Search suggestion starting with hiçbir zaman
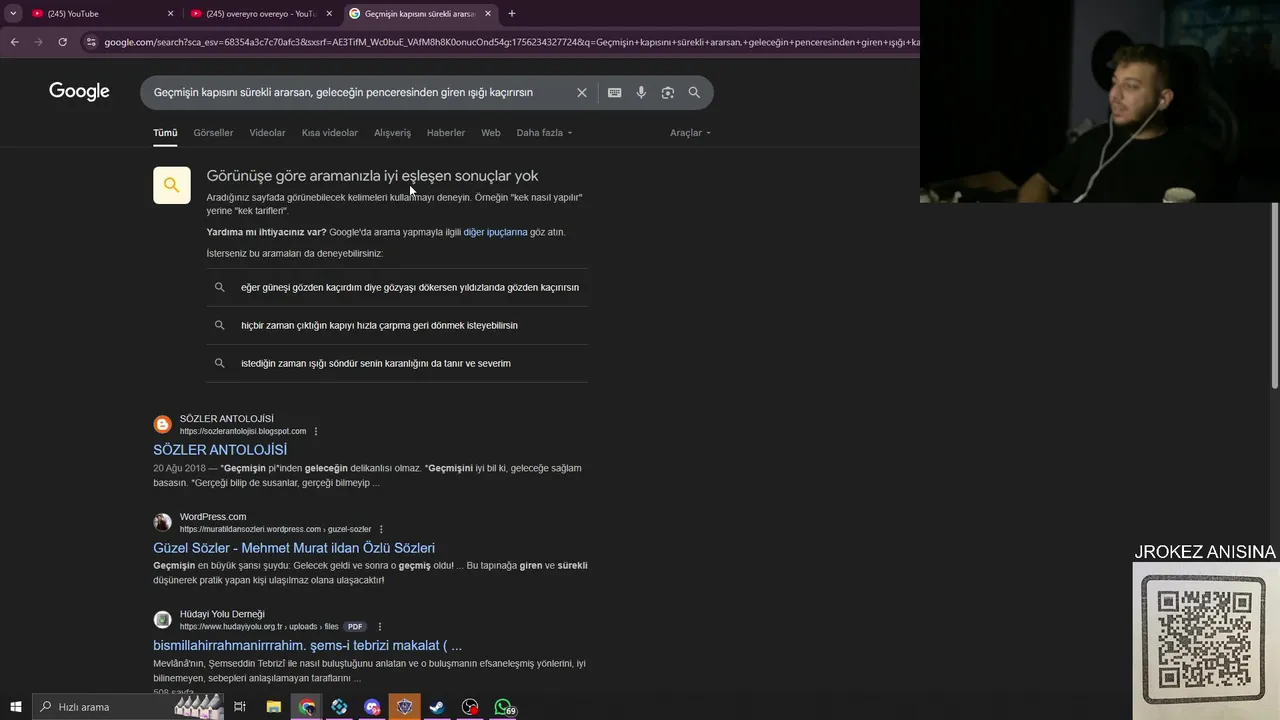Image resolution: width=1280 pixels, height=720 pixels. click(x=397, y=326)
